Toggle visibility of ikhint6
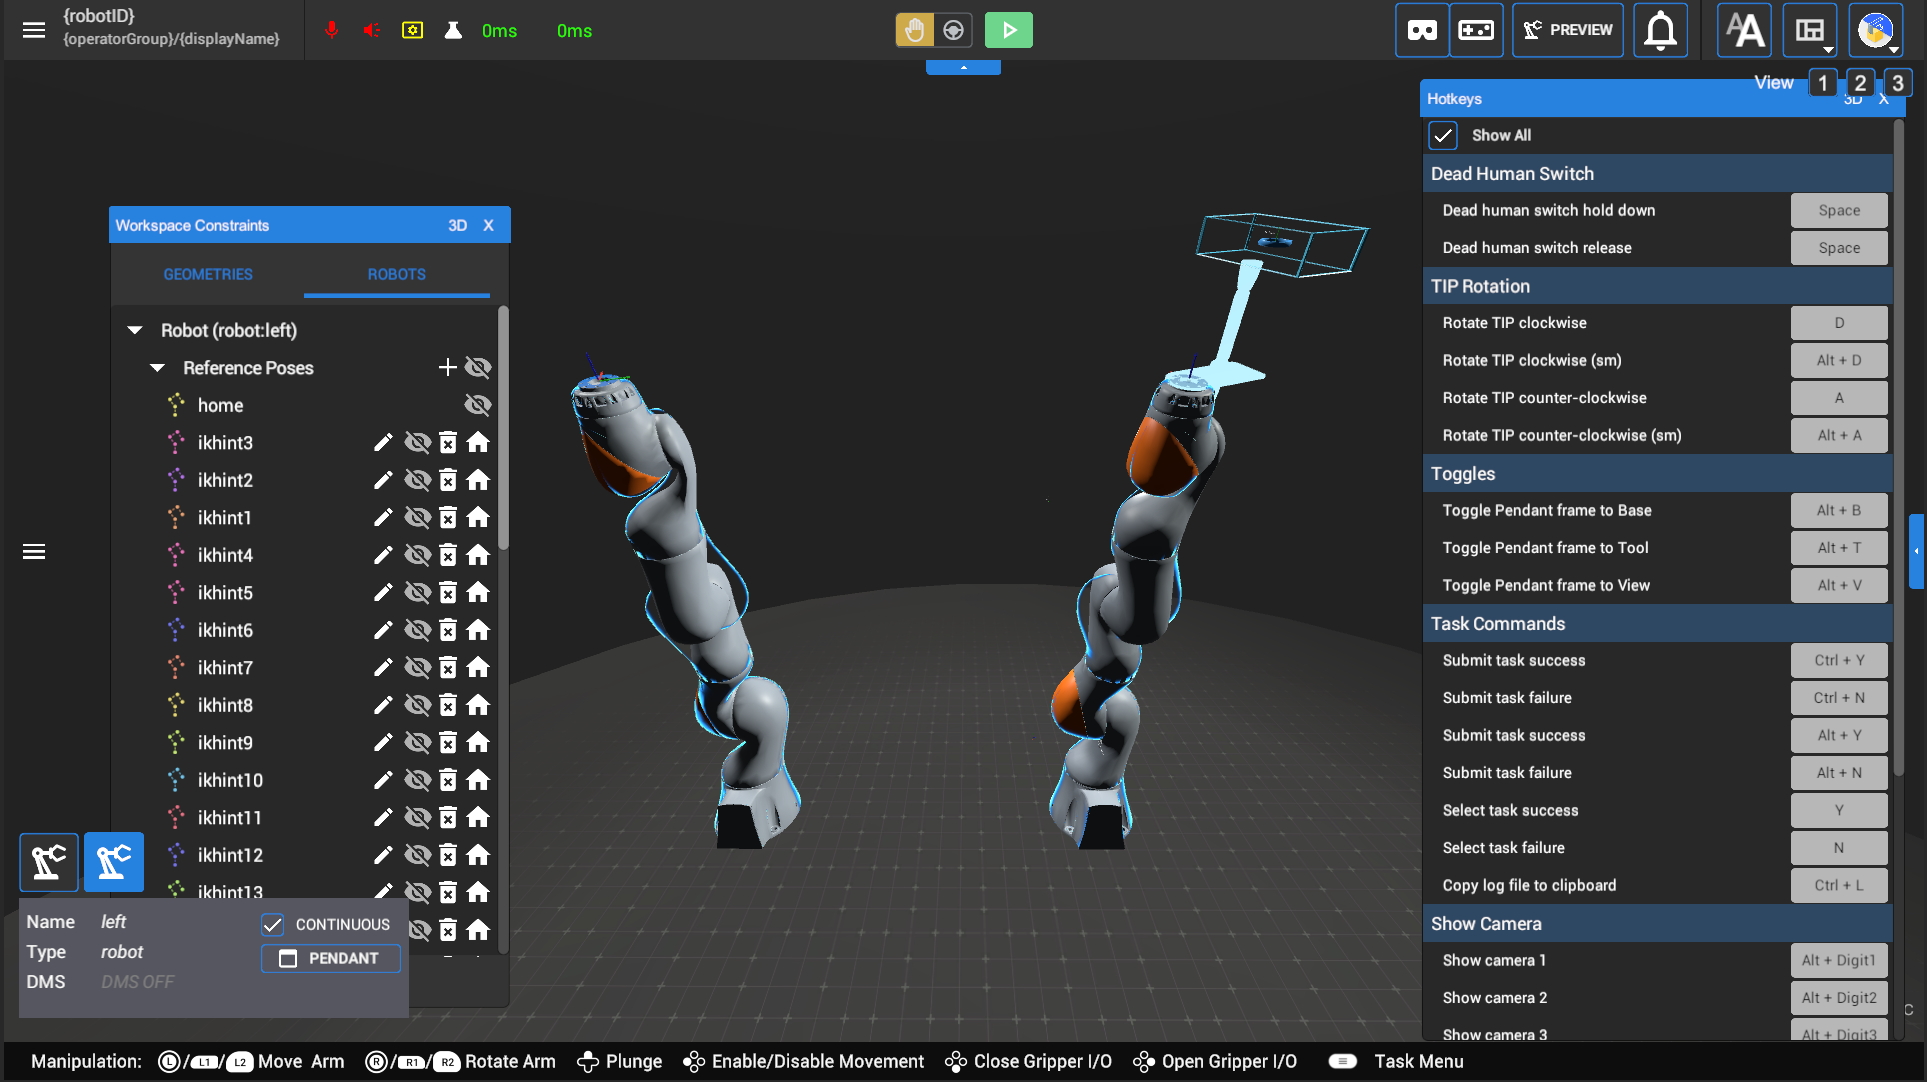This screenshot has width=1927, height=1082. point(417,630)
